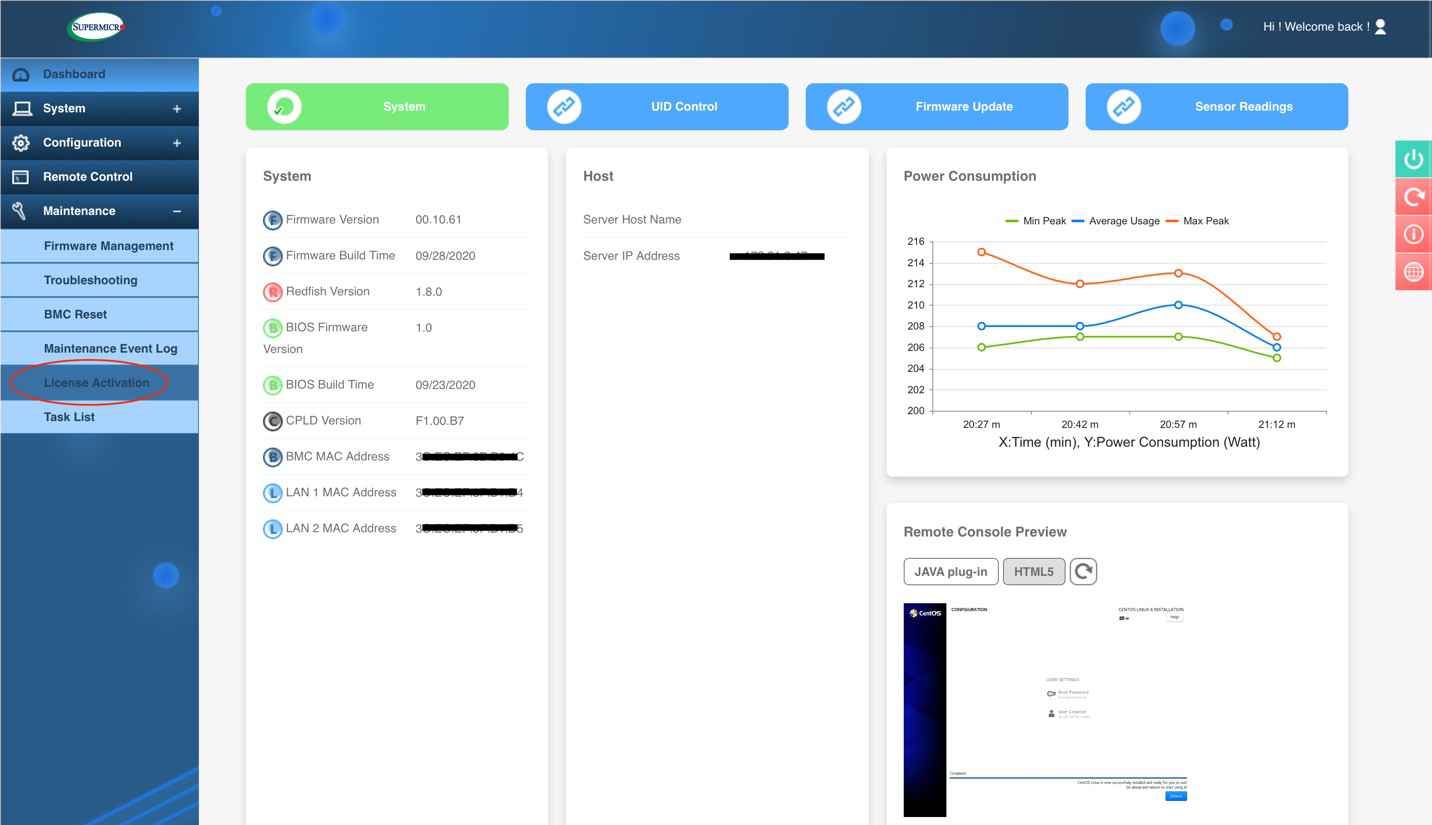
Task: Collapse the Maintenance sidebar menu
Action: coord(177,211)
